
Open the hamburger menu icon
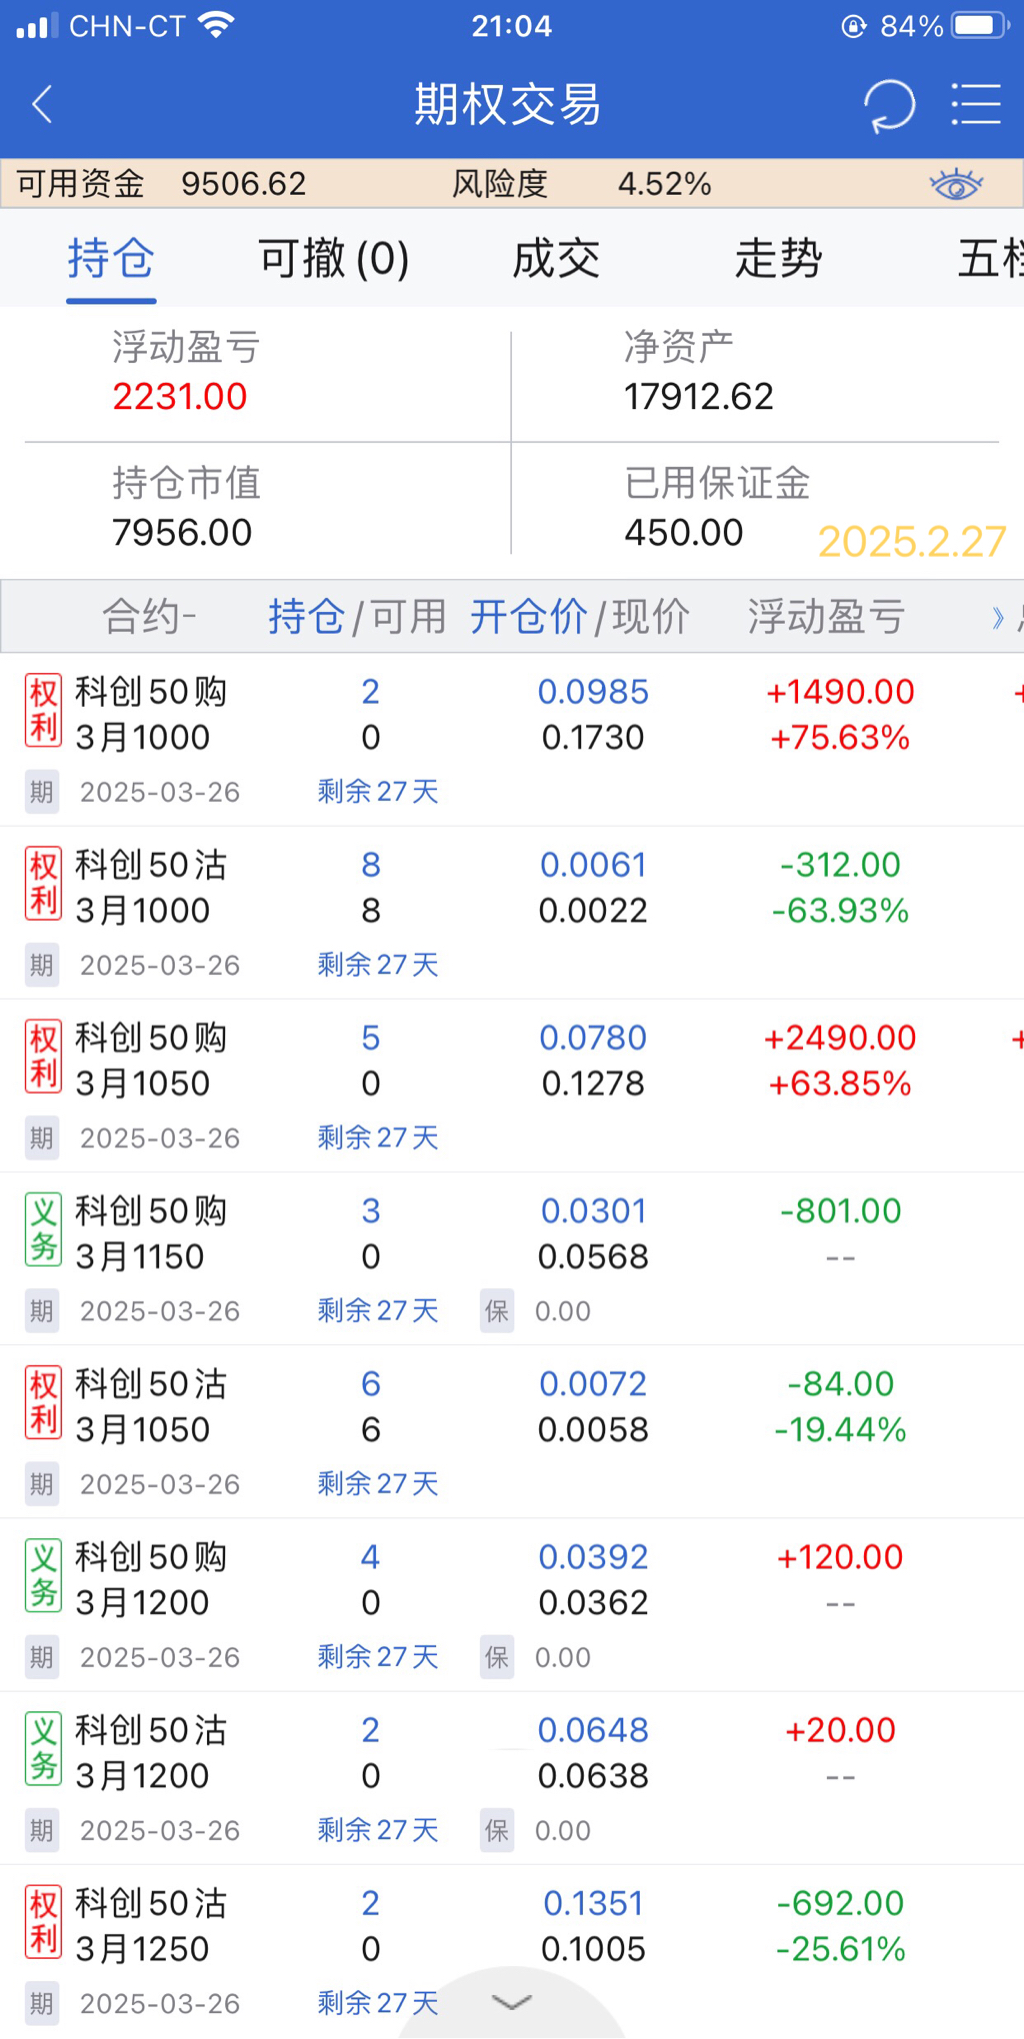[x=975, y=104]
